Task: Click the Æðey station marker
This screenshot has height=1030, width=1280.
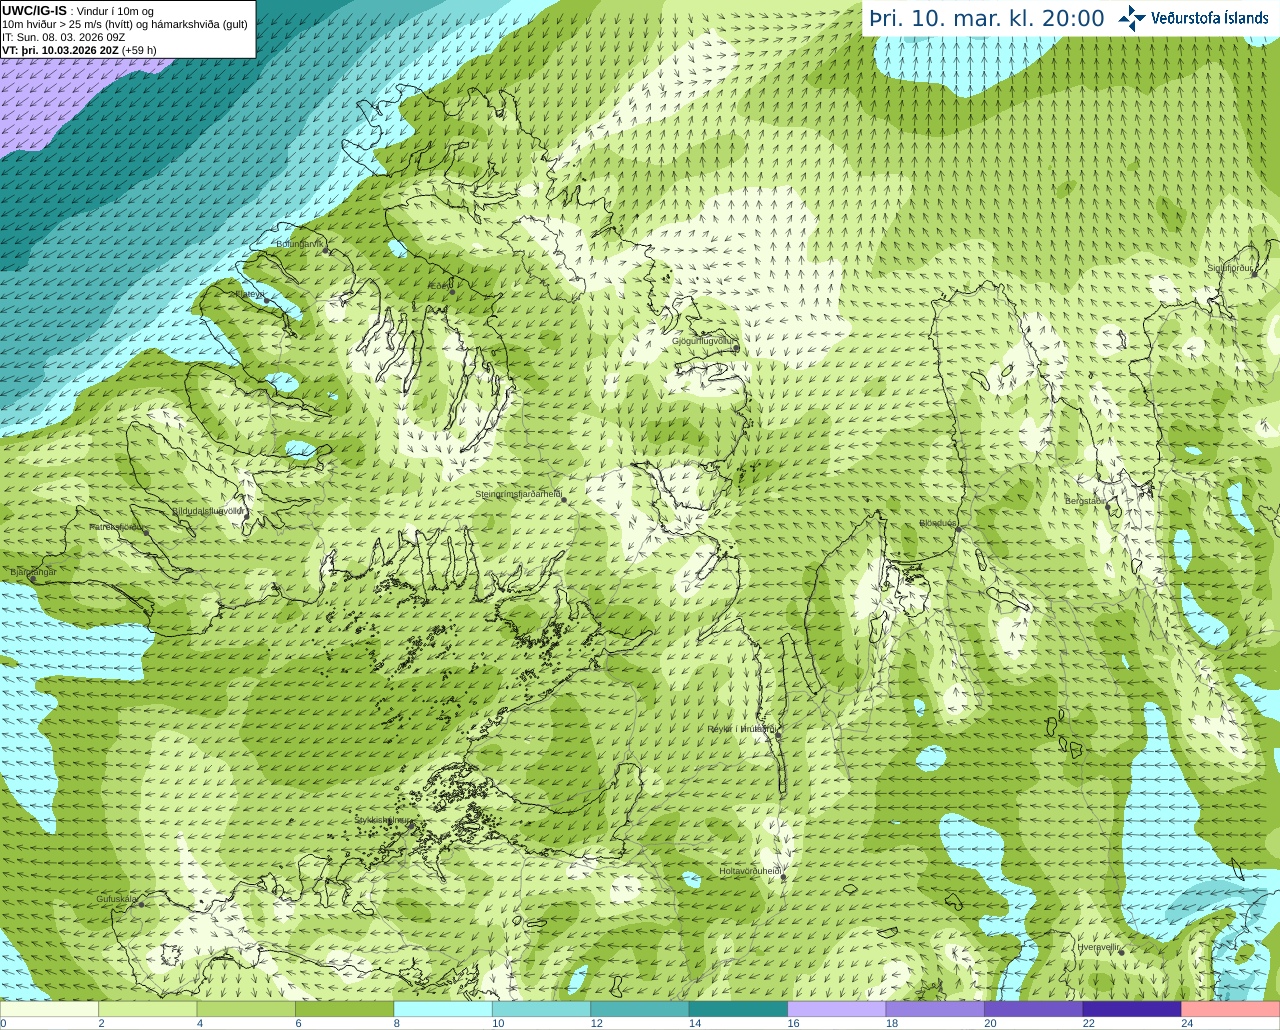Action: click(451, 291)
